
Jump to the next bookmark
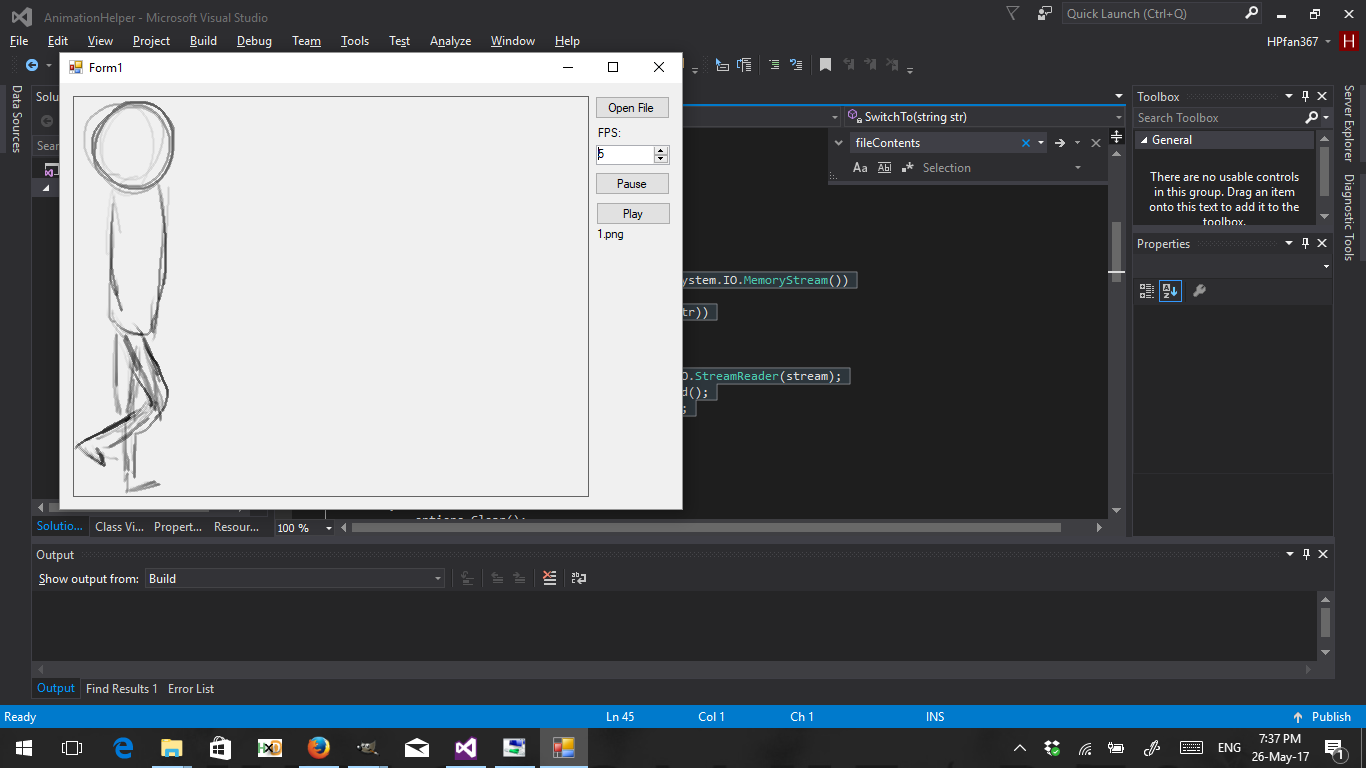pos(871,64)
